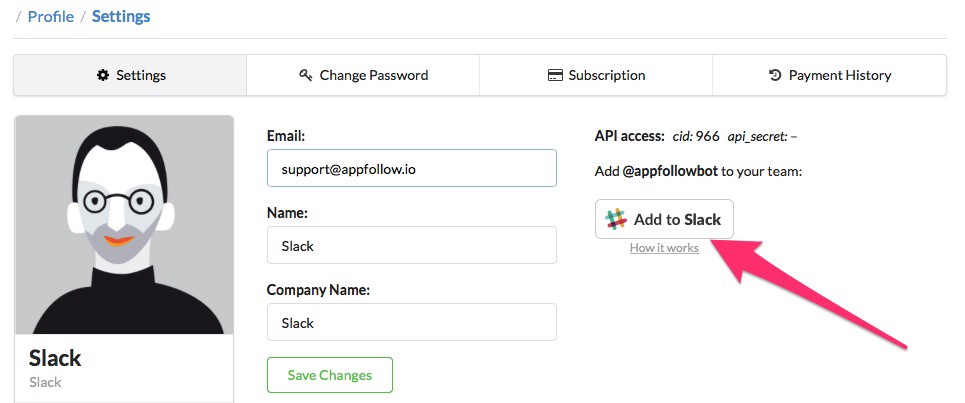Screen dimensions: 965x403
Task: Click into the Name text field
Action: pyautogui.click(x=411, y=245)
